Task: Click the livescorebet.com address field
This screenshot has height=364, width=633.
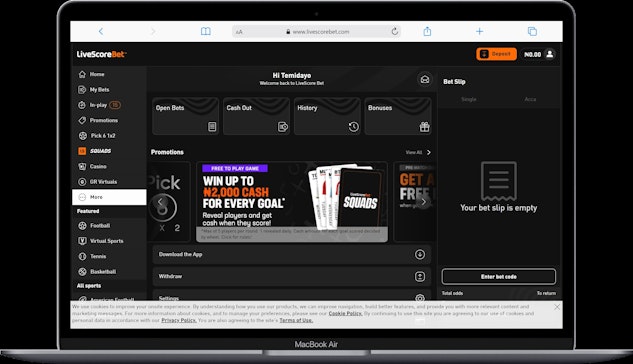Action: (316, 31)
